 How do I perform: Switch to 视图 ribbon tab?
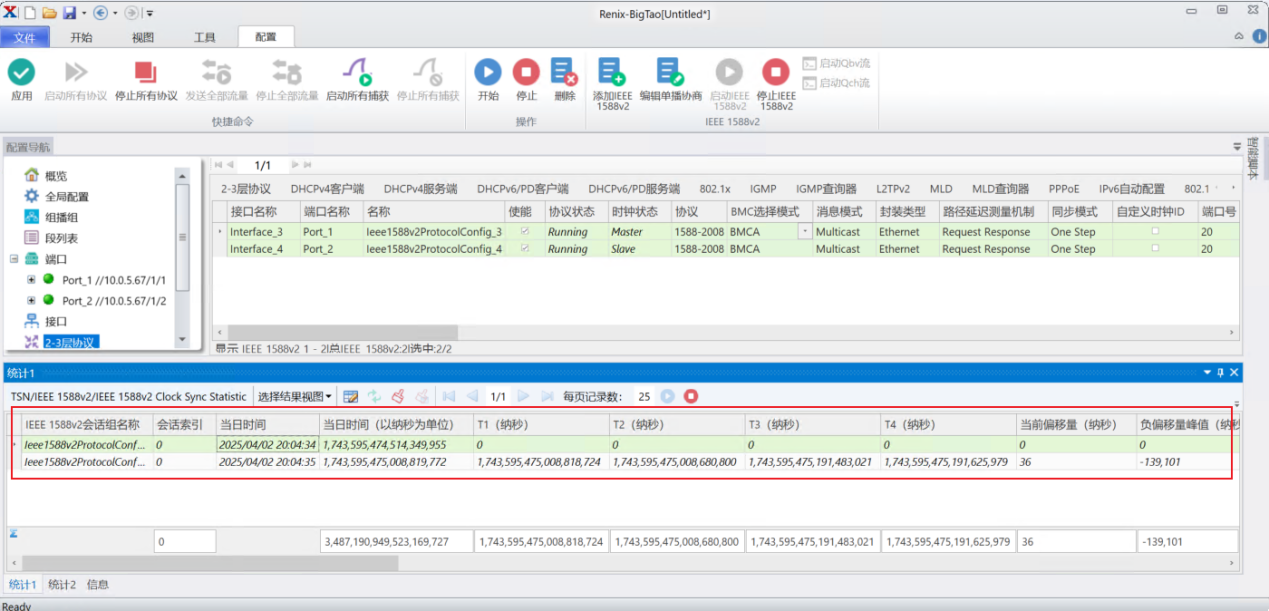[143, 37]
